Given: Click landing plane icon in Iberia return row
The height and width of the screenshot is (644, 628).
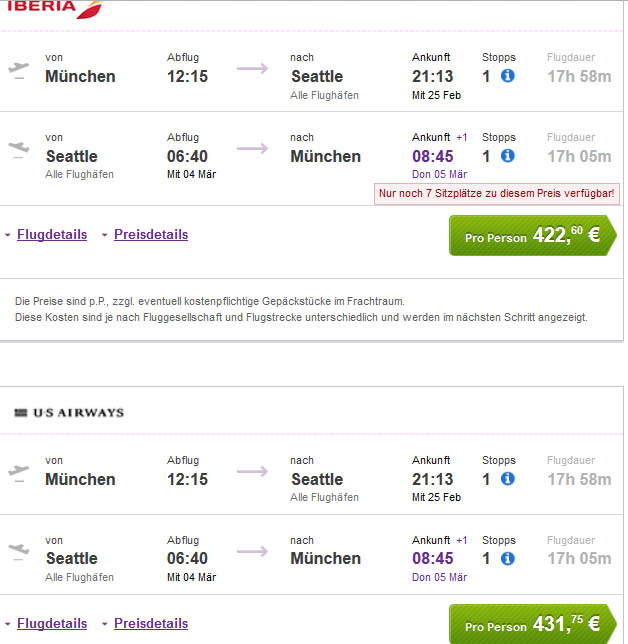Looking at the screenshot, I should tap(19, 149).
